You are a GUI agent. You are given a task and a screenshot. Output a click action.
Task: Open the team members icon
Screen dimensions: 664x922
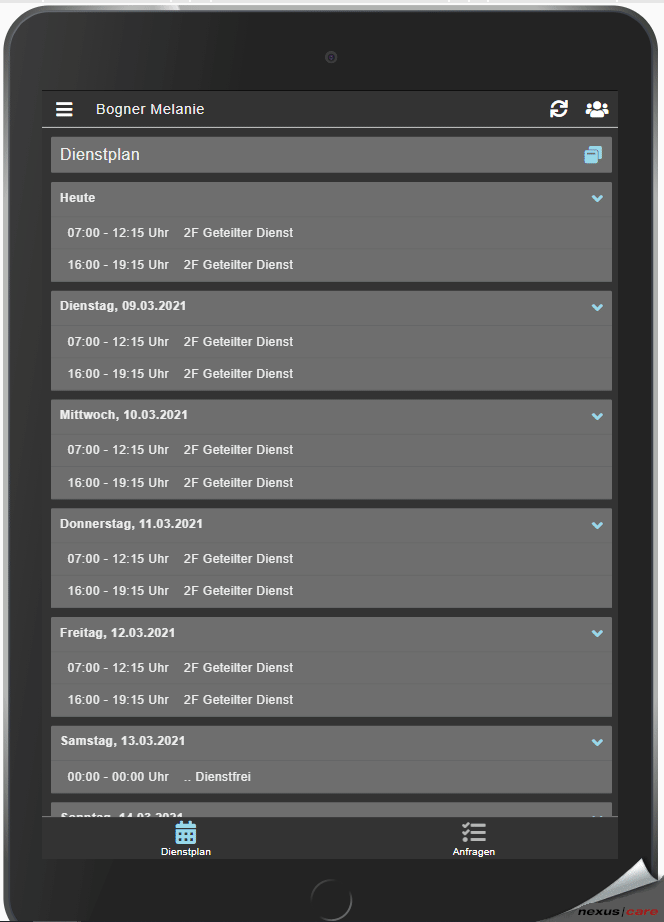click(x=597, y=109)
